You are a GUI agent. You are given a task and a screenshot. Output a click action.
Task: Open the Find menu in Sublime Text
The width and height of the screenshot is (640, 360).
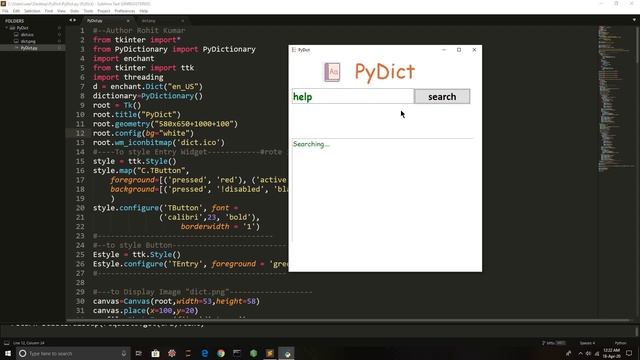[x=49, y=11]
